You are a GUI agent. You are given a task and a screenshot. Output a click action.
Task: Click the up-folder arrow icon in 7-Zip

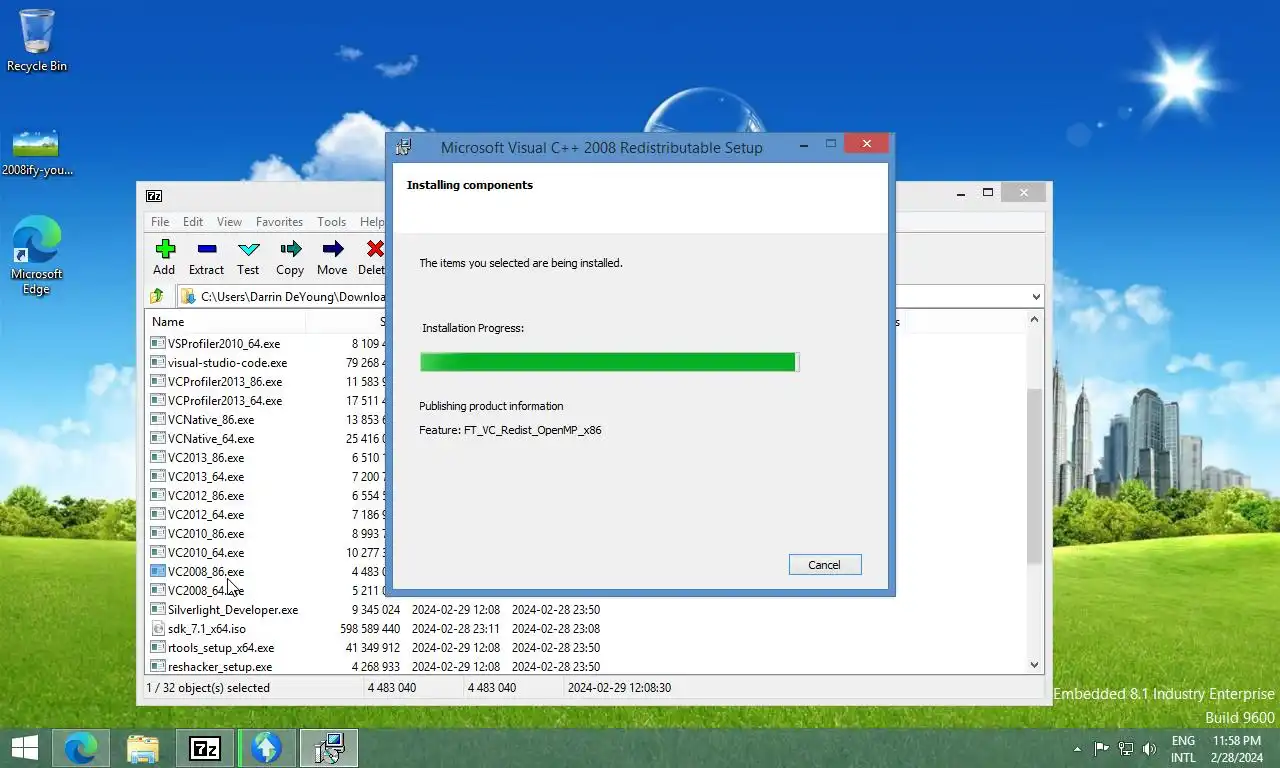[157, 296]
